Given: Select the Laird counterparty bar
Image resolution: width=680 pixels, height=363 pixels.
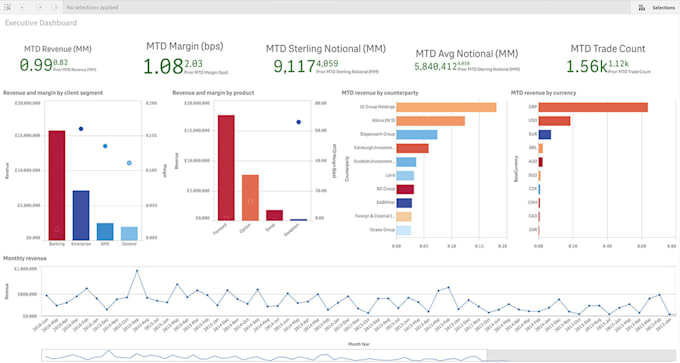Looking at the screenshot, I should [405, 176].
